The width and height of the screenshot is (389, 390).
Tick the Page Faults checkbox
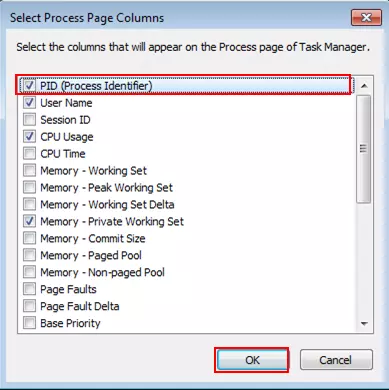[x=29, y=289]
